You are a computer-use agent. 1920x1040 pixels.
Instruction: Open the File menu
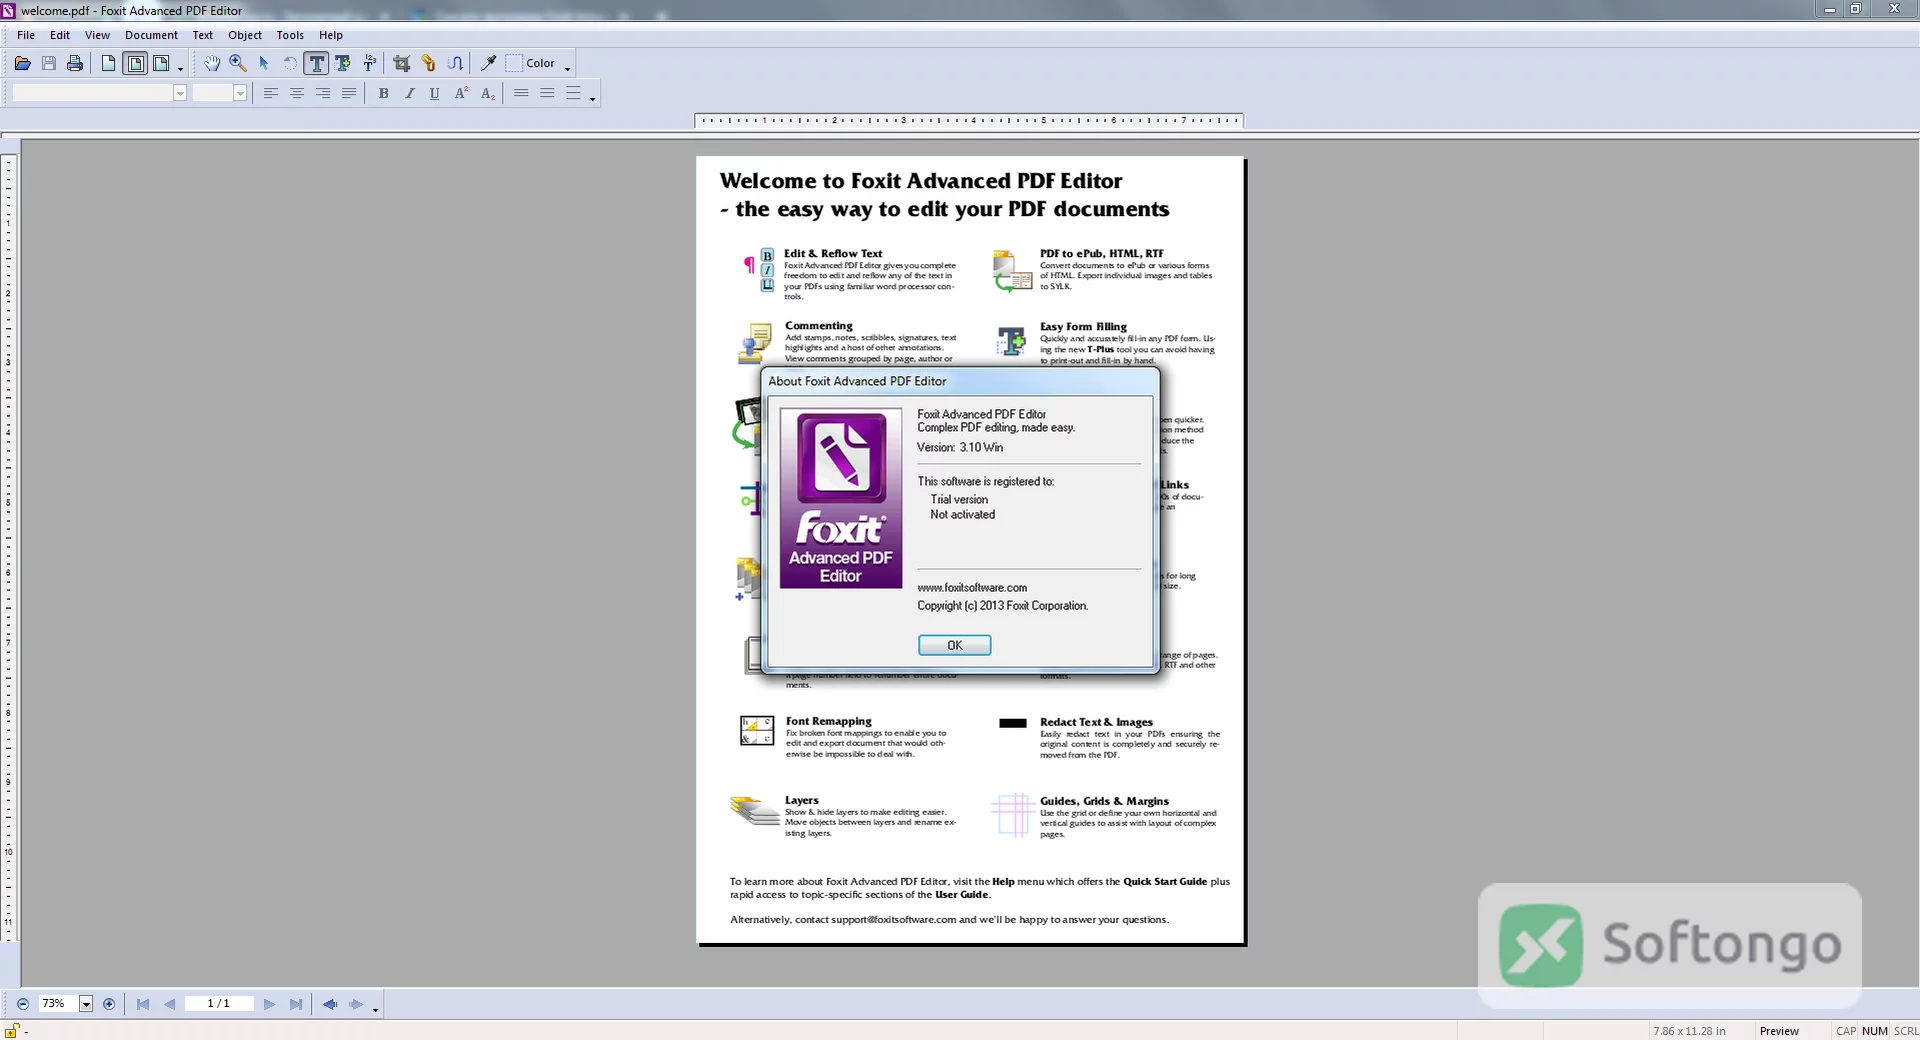pos(26,35)
